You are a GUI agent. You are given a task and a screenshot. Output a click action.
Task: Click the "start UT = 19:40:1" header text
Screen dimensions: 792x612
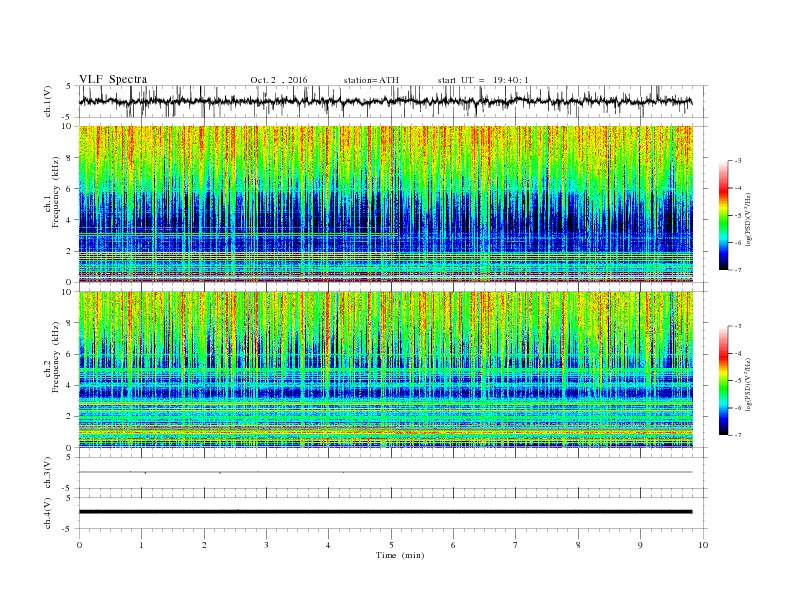(x=483, y=80)
